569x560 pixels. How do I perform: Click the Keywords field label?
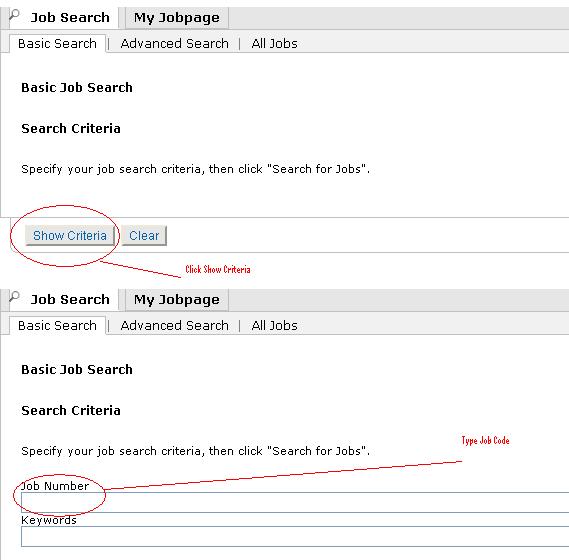coord(49,520)
